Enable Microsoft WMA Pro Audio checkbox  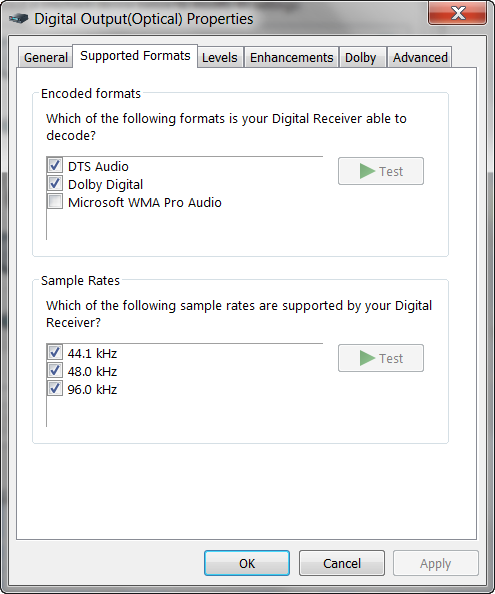(55, 201)
